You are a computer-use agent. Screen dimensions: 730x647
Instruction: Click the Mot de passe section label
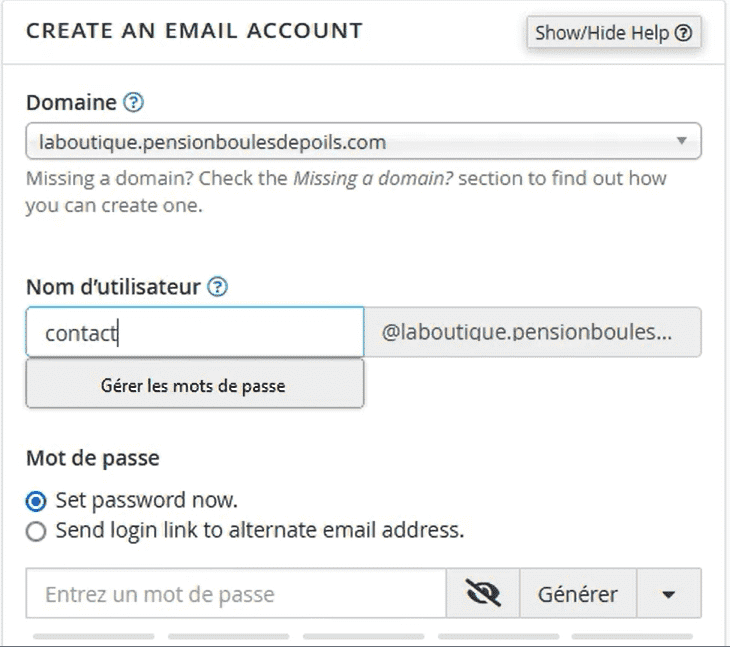click(x=93, y=458)
